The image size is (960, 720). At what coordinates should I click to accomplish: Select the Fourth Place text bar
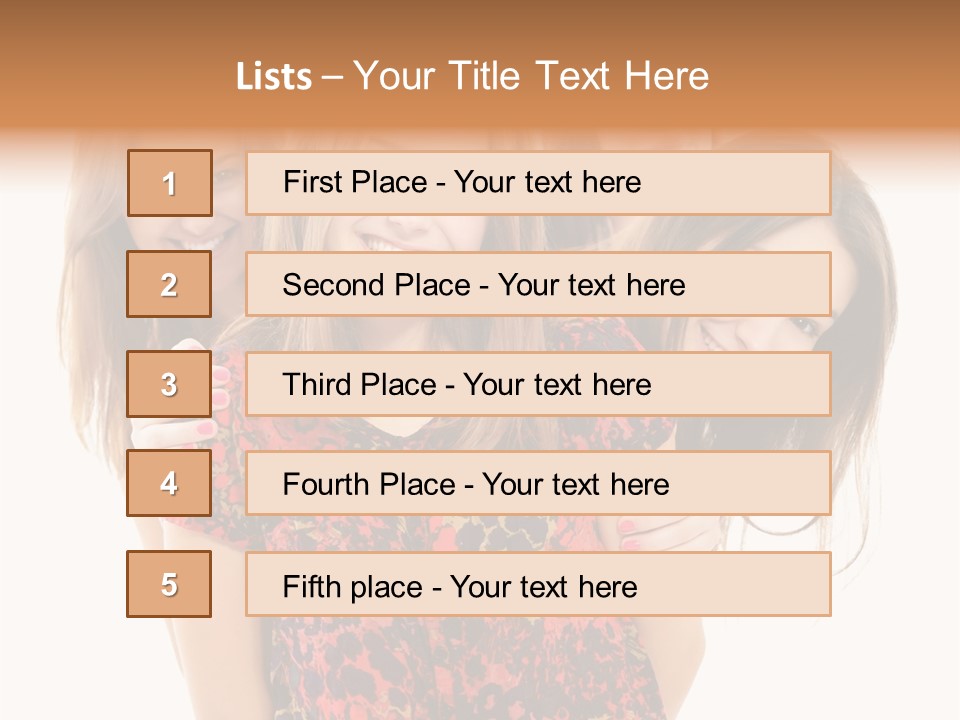tap(538, 484)
